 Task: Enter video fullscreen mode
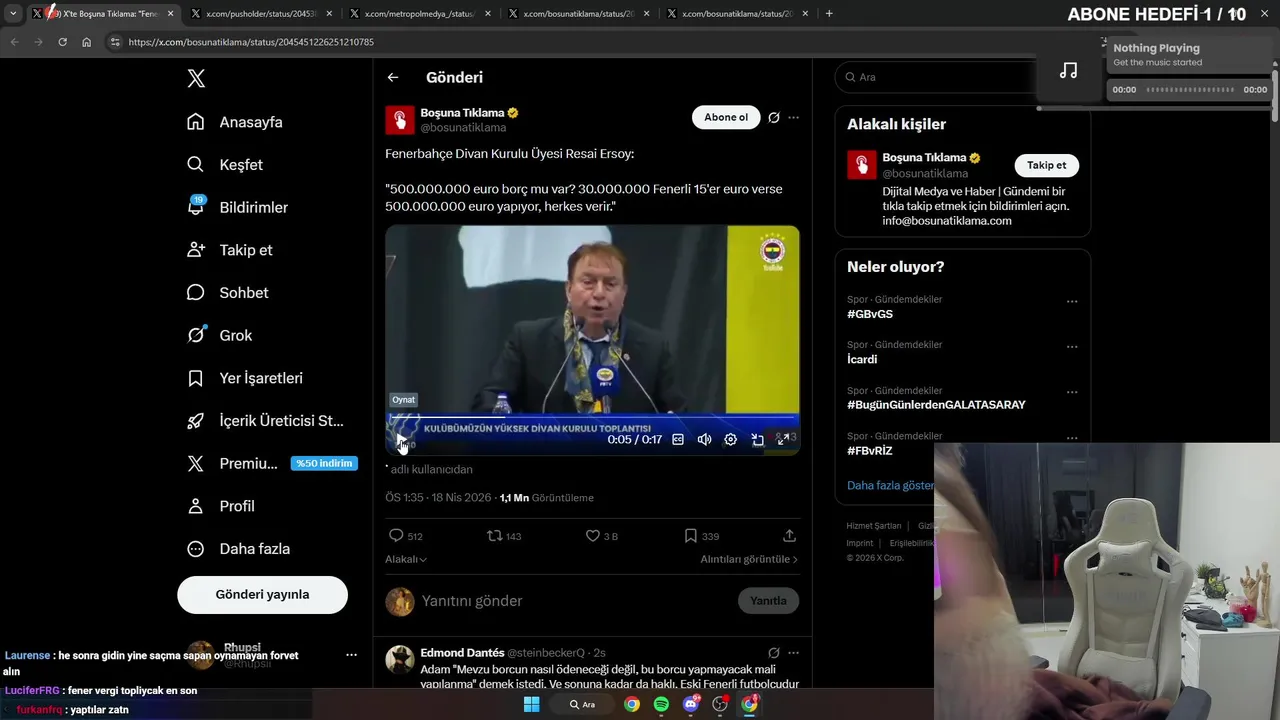click(783, 439)
